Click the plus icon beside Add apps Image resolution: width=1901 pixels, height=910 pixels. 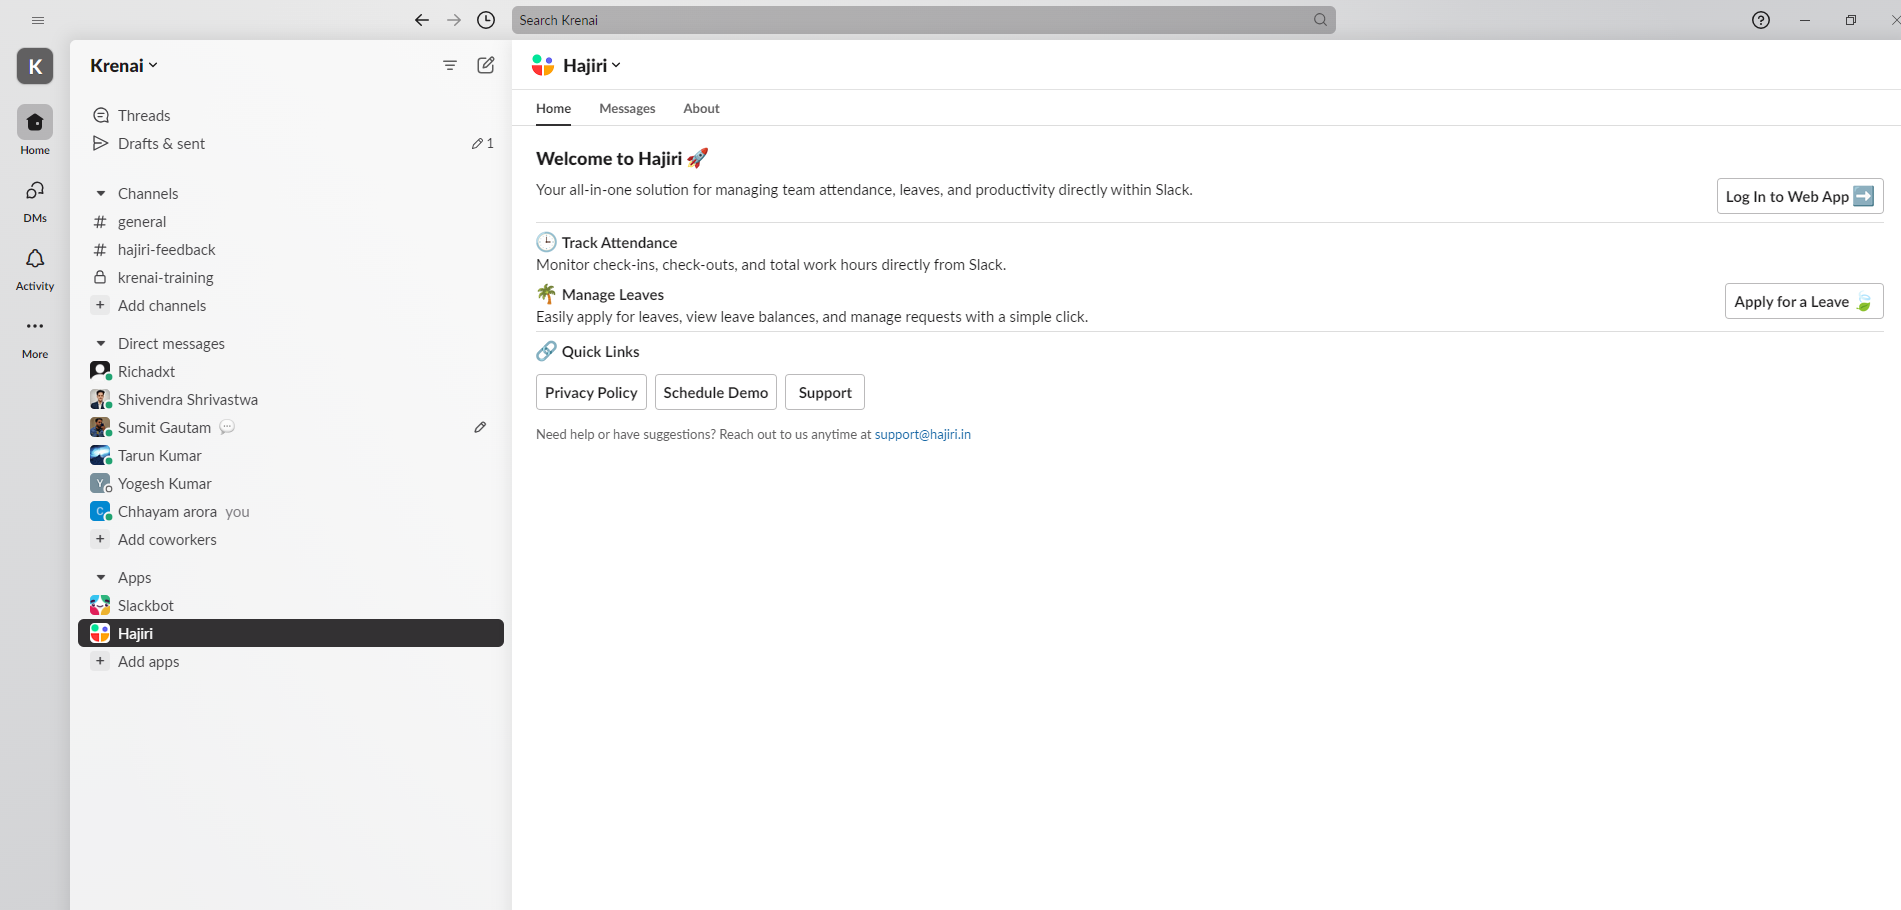tap(100, 661)
